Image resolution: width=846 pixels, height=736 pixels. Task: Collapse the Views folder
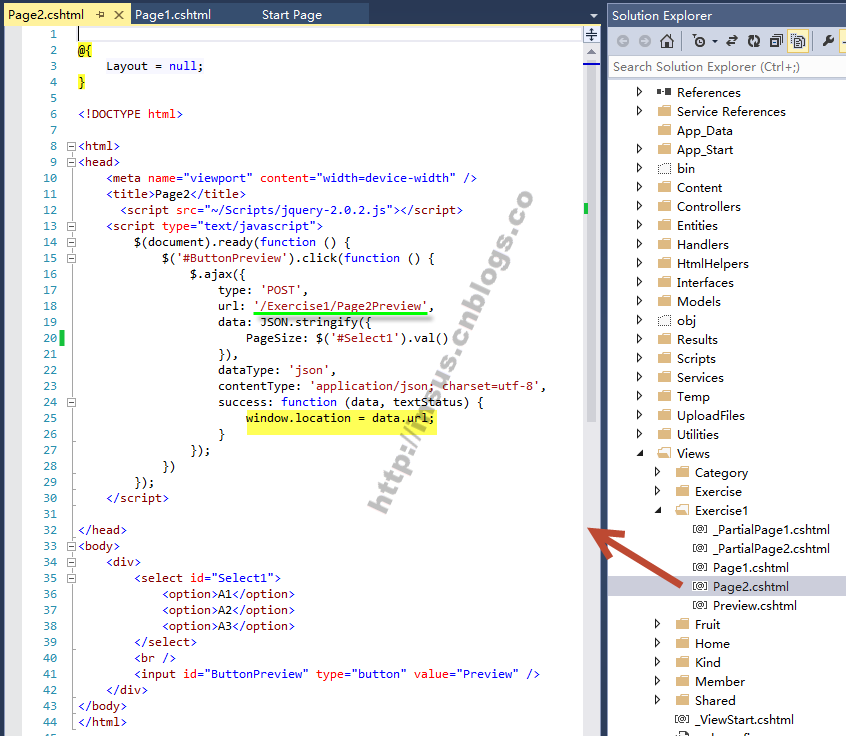640,453
